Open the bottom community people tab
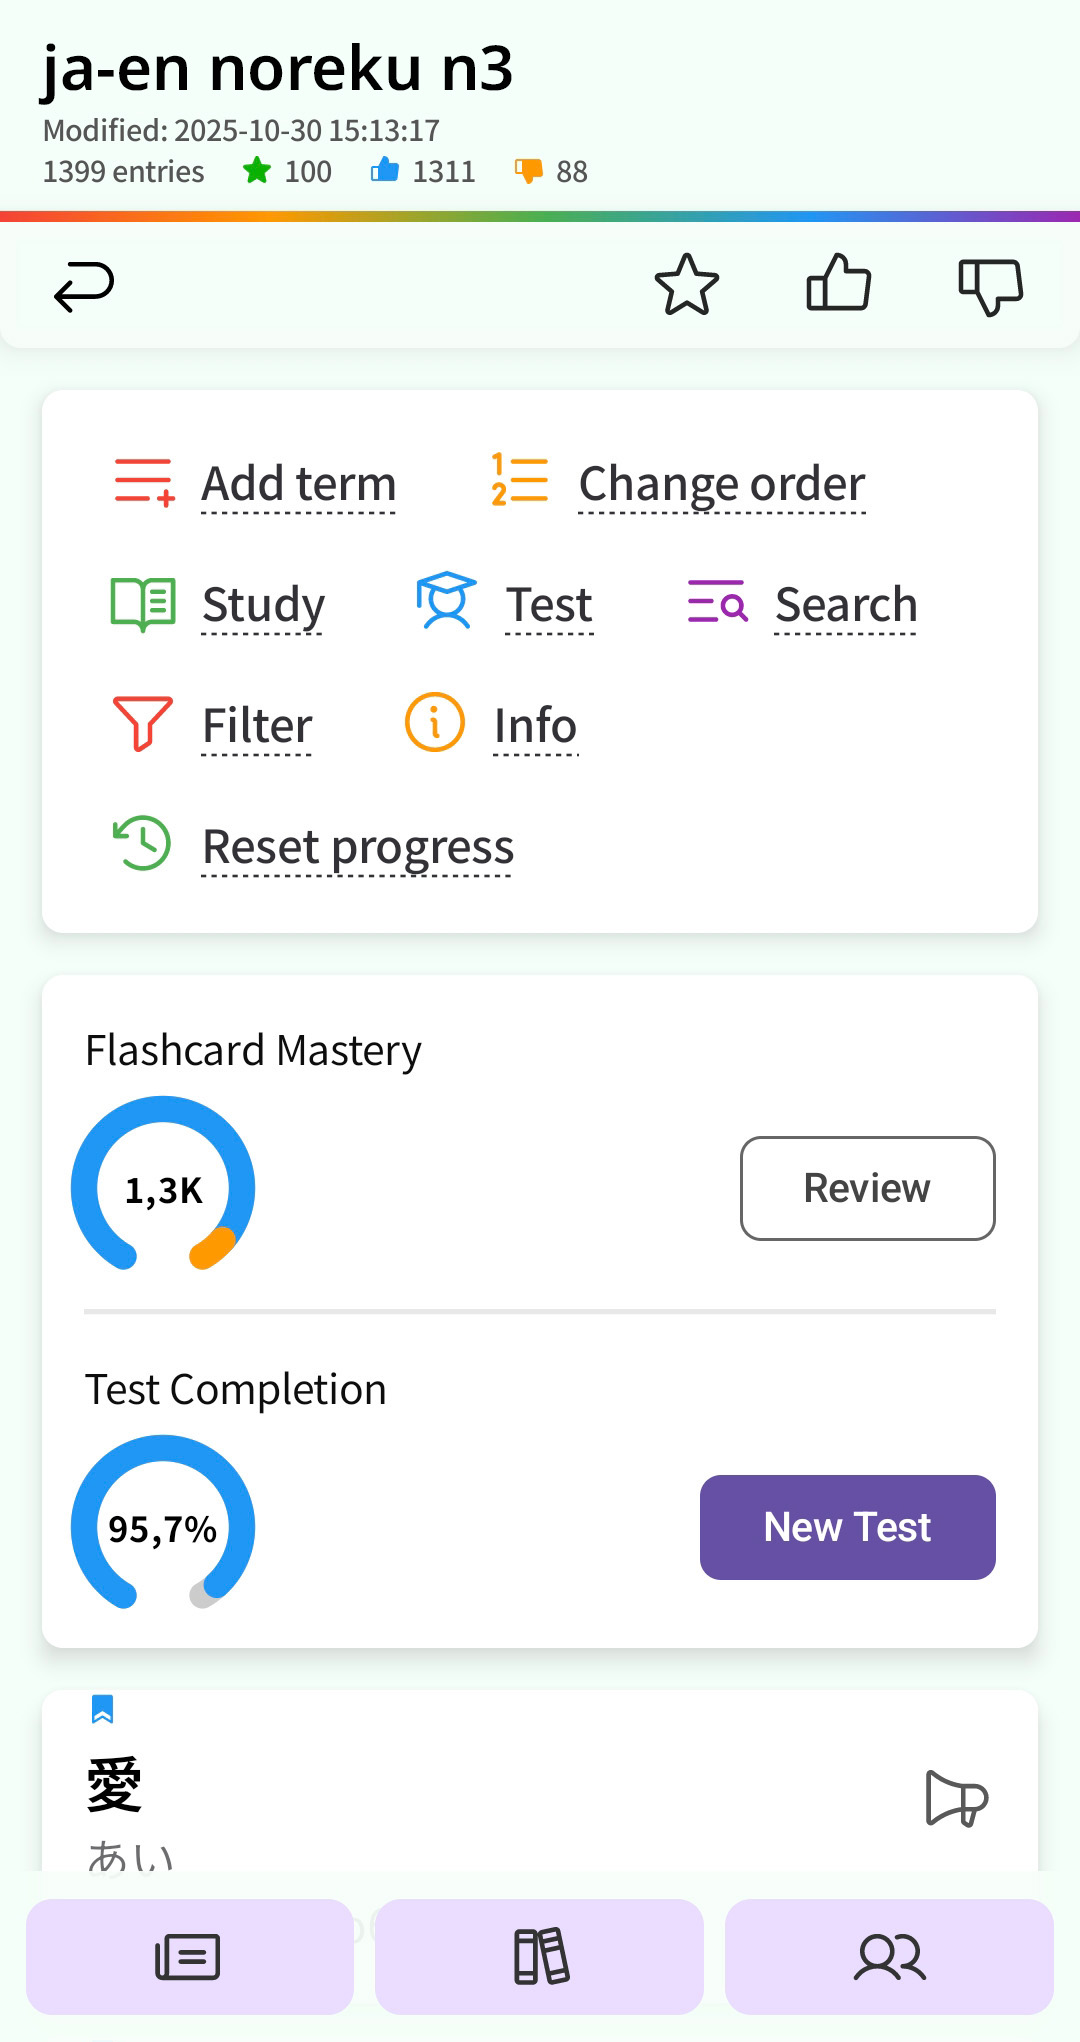Image resolution: width=1080 pixels, height=2042 pixels. 889,1957
